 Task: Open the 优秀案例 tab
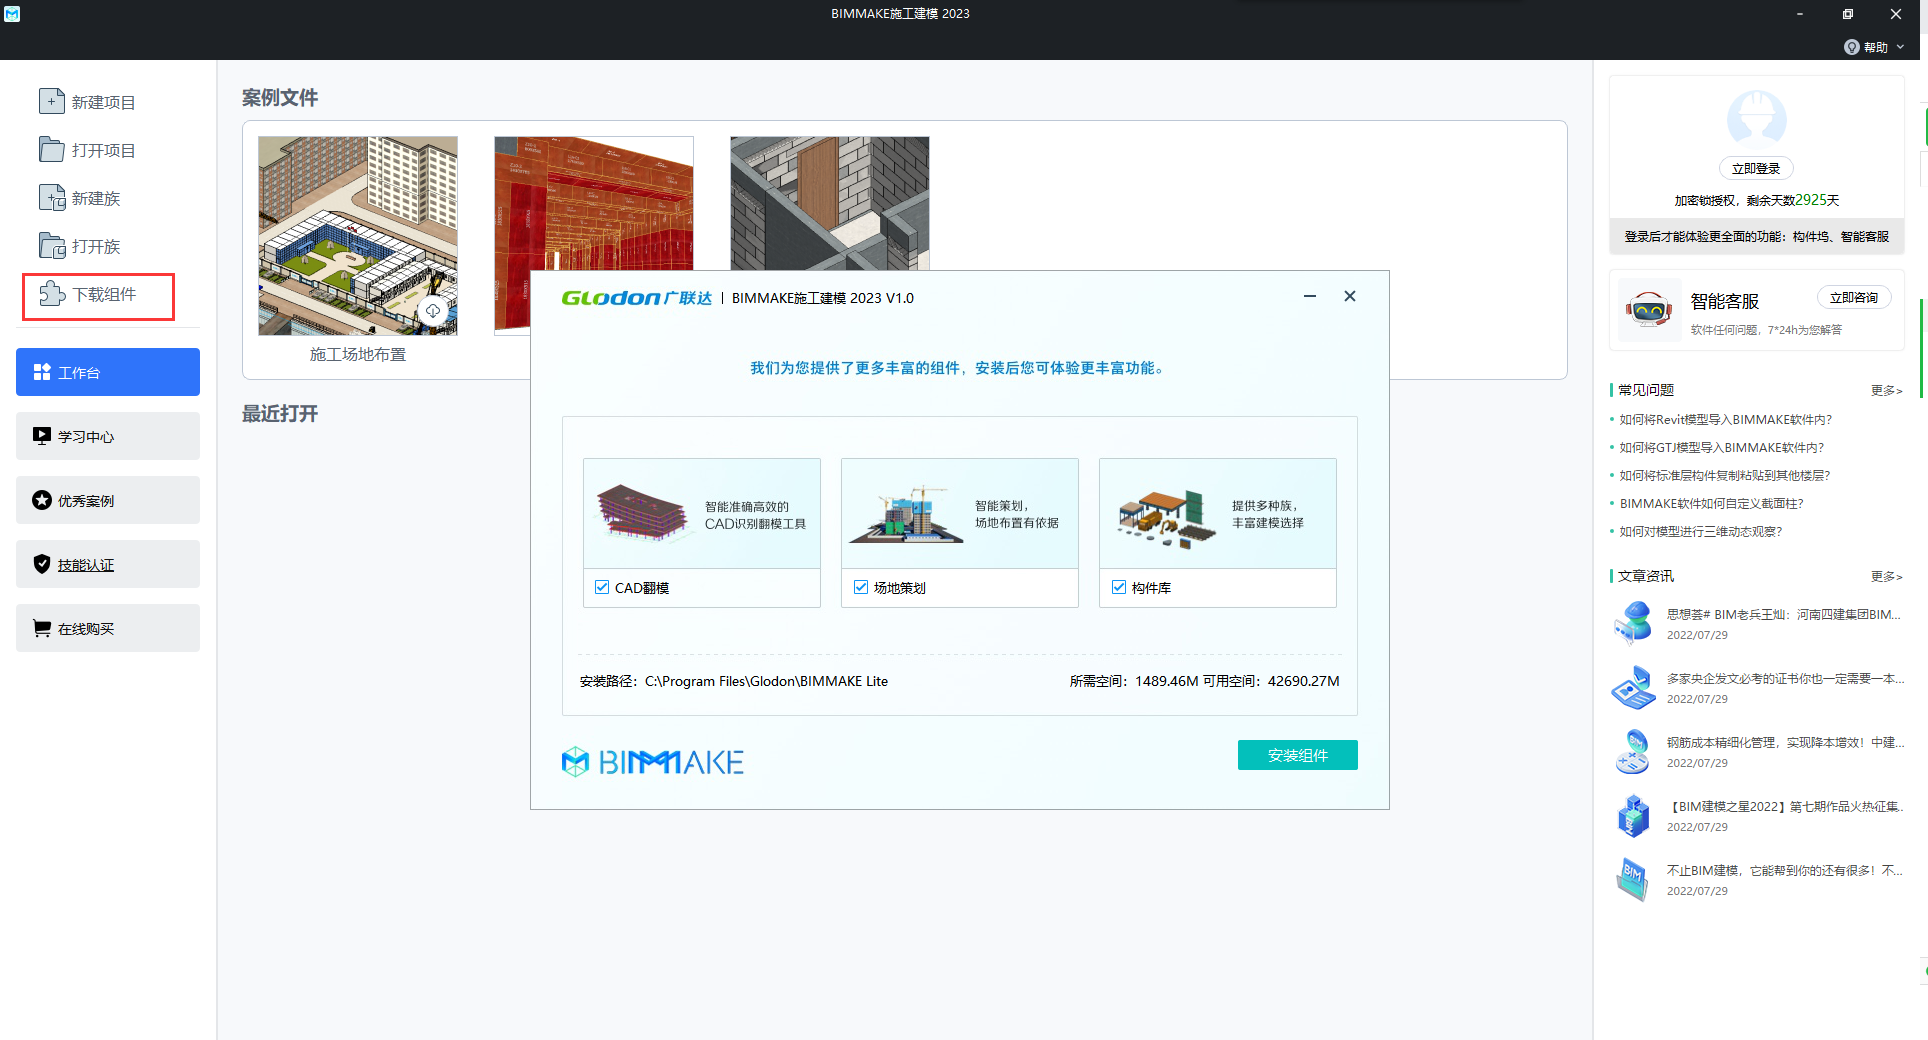[x=108, y=500]
